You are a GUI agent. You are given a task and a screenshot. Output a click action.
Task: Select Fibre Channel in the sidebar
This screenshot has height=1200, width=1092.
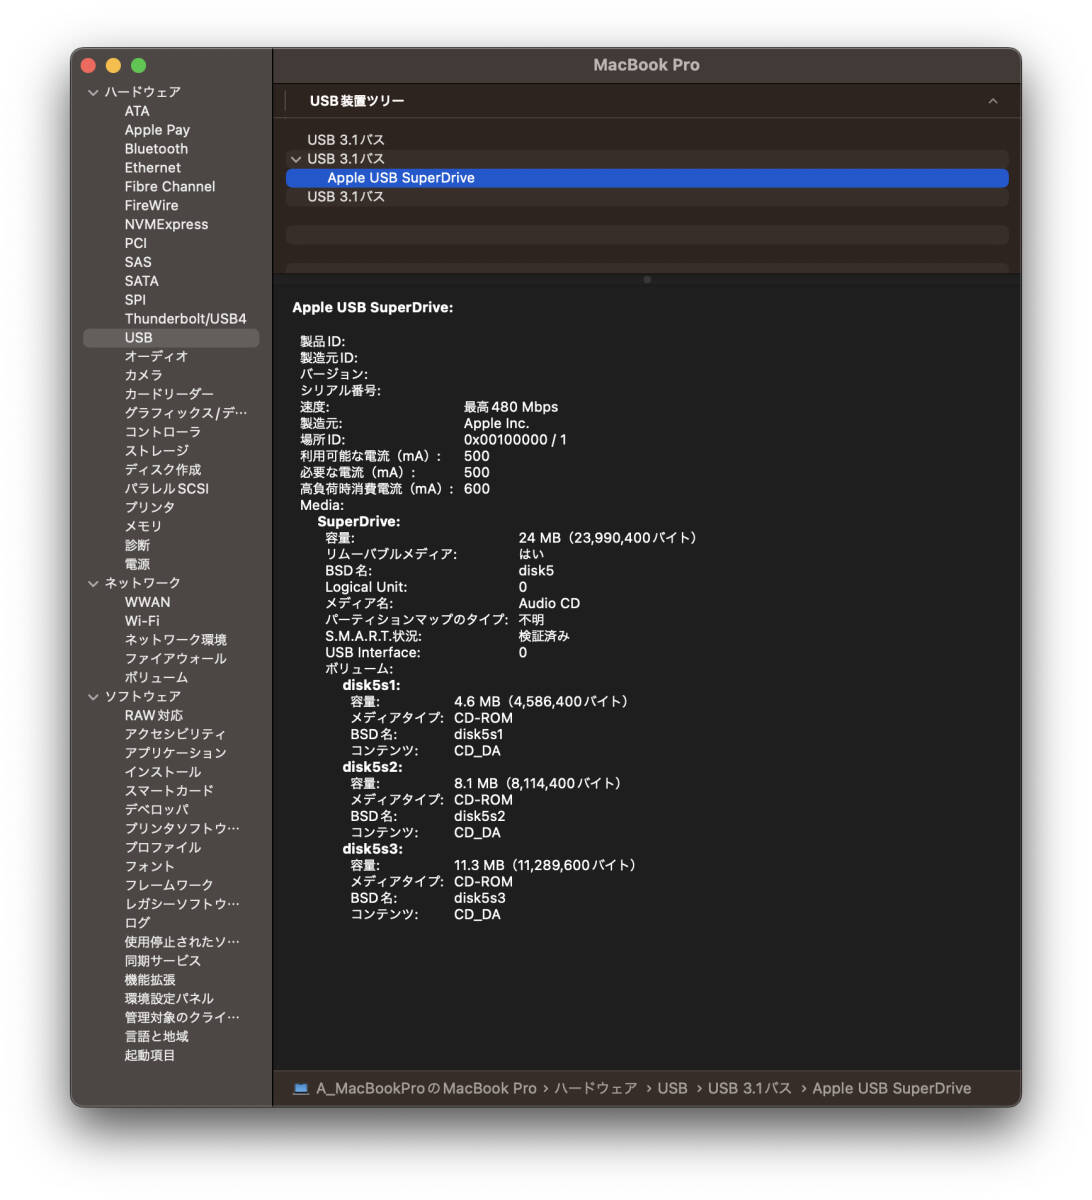[x=170, y=187]
